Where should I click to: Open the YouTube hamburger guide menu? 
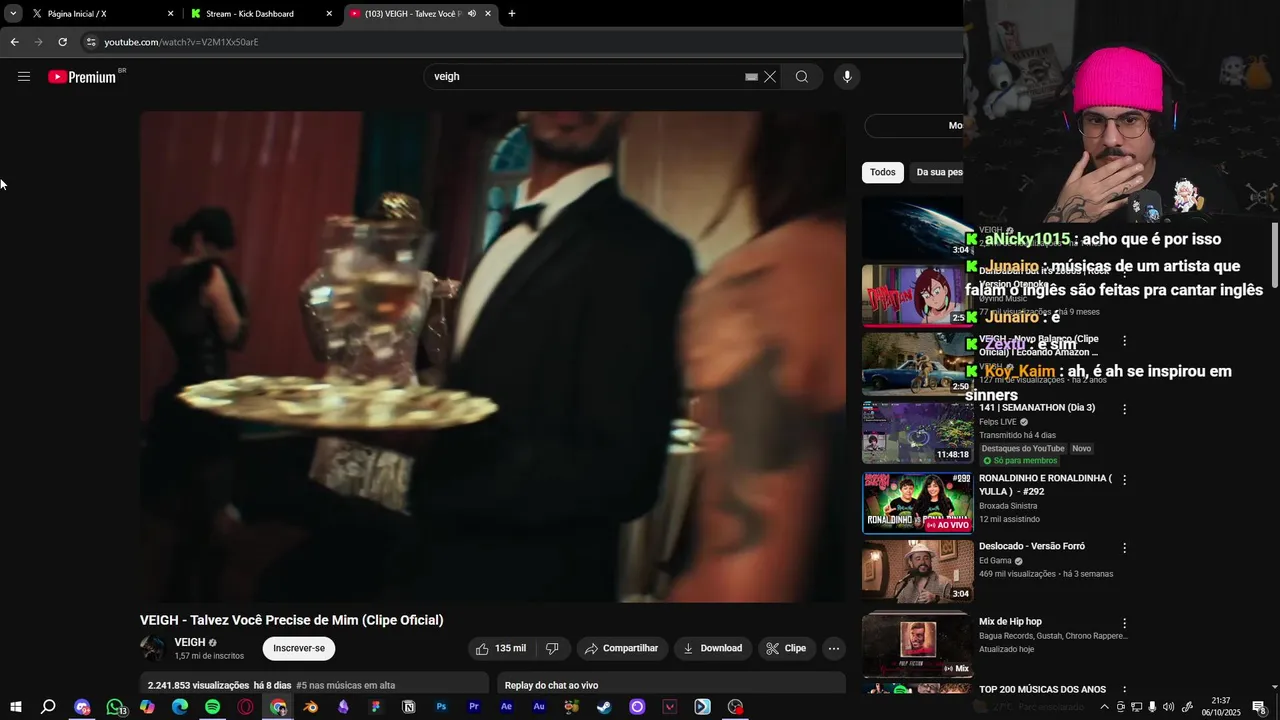tap(24, 77)
